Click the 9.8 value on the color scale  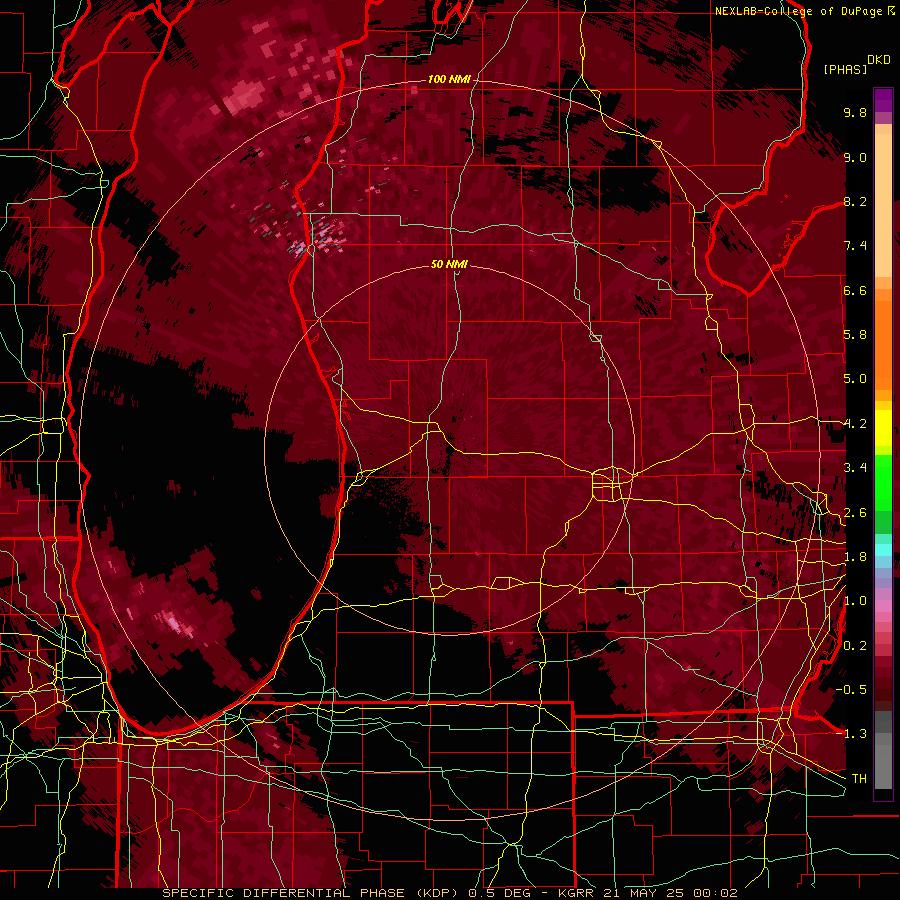[x=855, y=112]
